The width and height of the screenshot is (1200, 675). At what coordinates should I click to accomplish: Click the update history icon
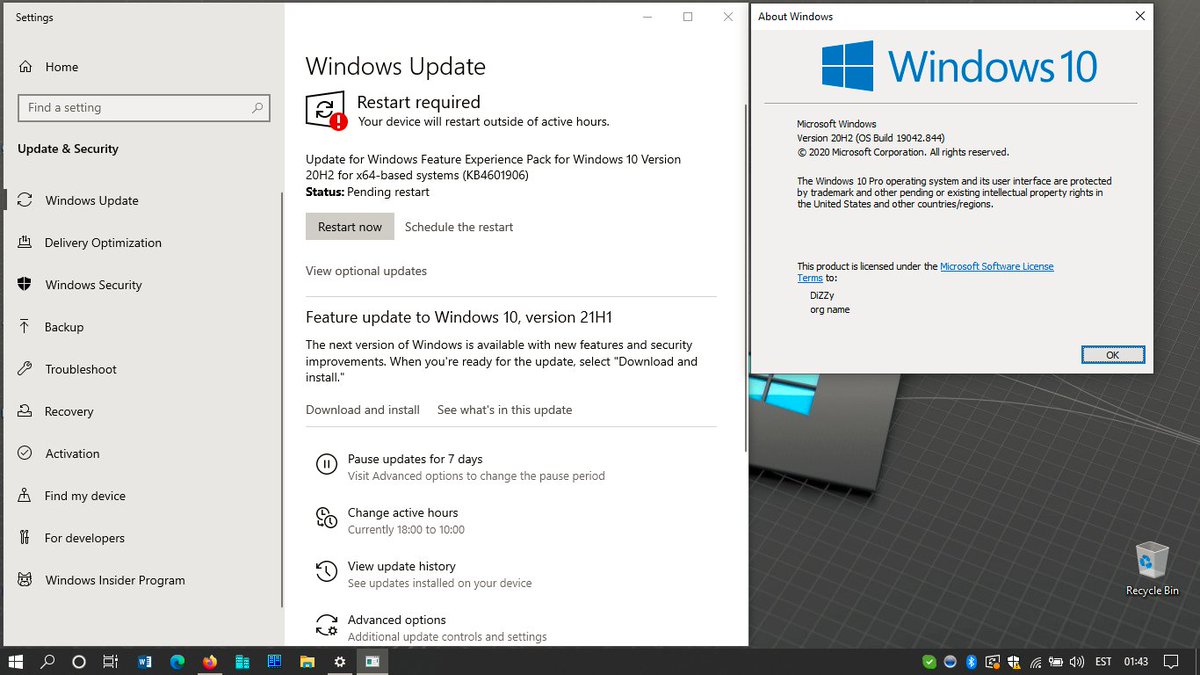(x=326, y=571)
